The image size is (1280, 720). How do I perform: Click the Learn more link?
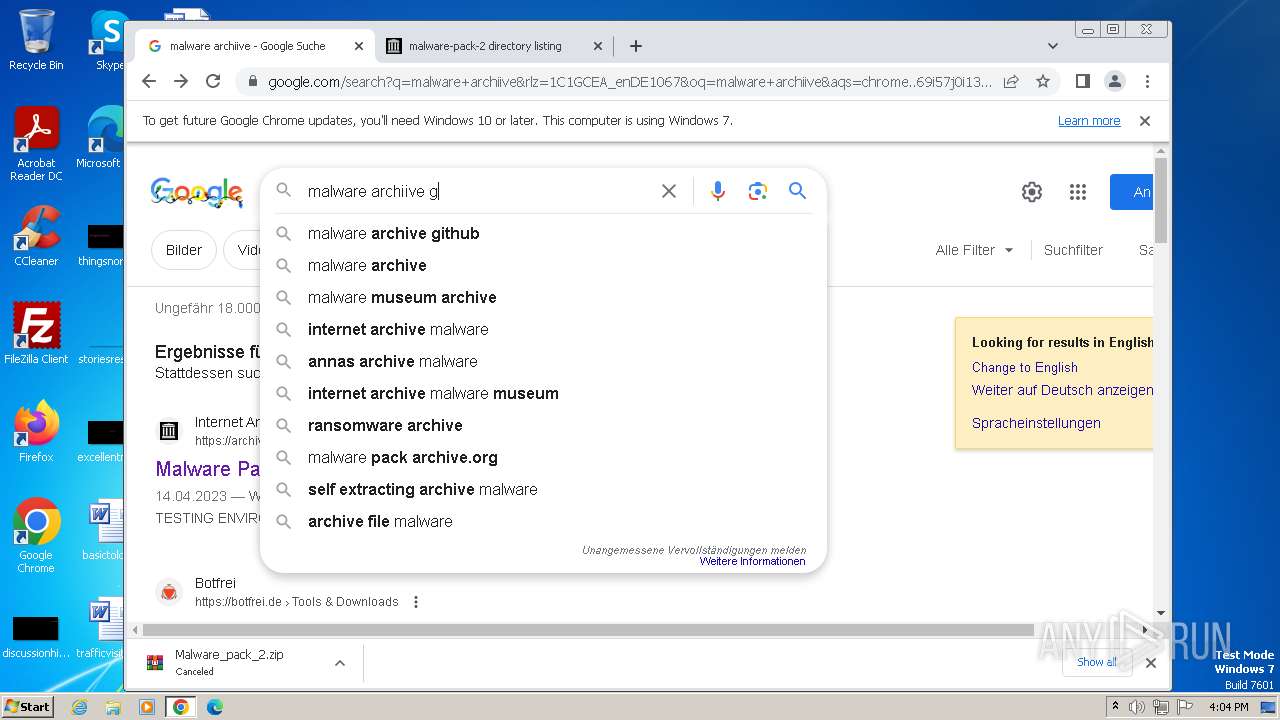(1089, 121)
